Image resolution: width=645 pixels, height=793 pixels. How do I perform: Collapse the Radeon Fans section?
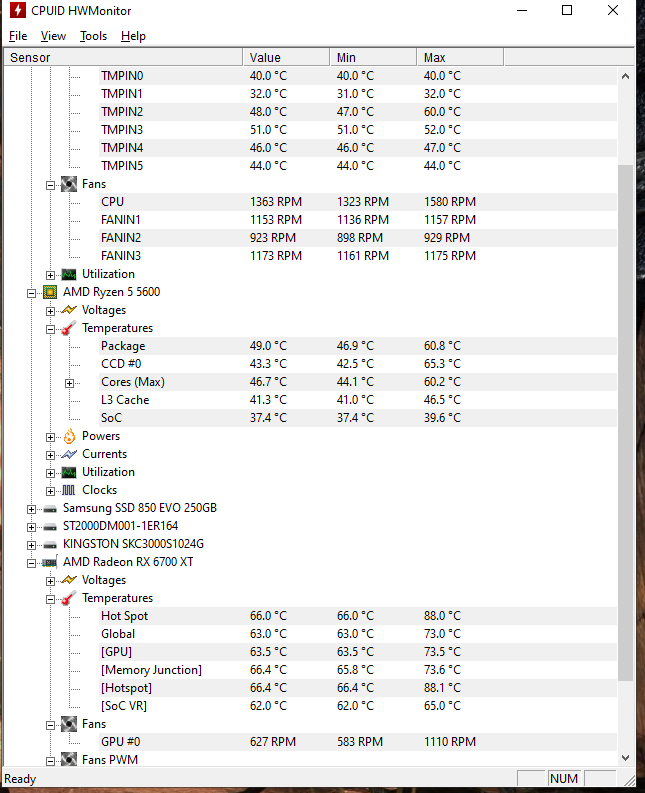(50, 725)
